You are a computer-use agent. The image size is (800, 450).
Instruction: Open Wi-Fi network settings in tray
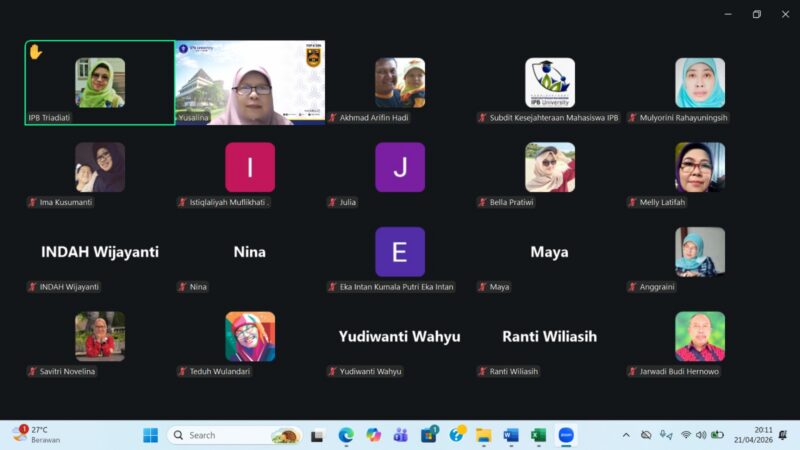(x=686, y=435)
